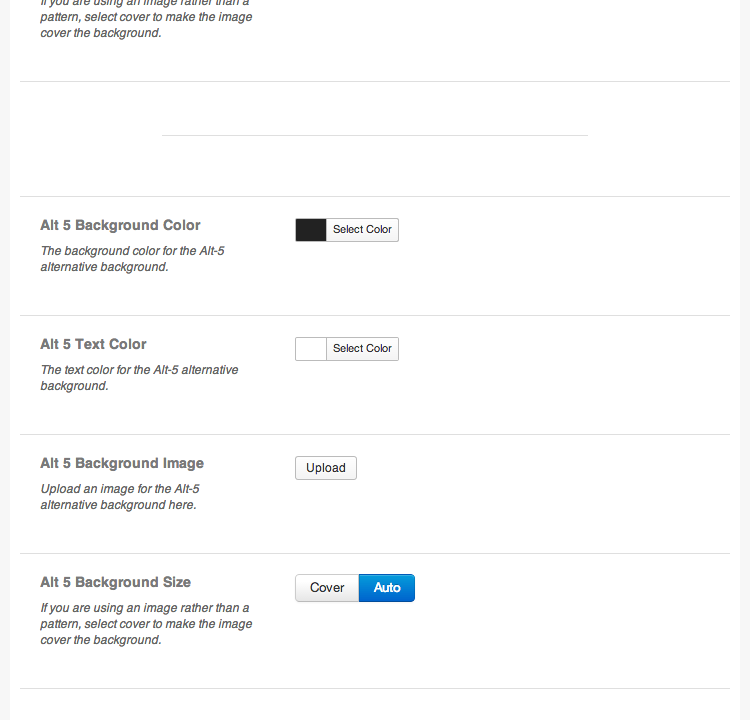Set Alt 5 Background Size to Cover

pyautogui.click(x=327, y=588)
